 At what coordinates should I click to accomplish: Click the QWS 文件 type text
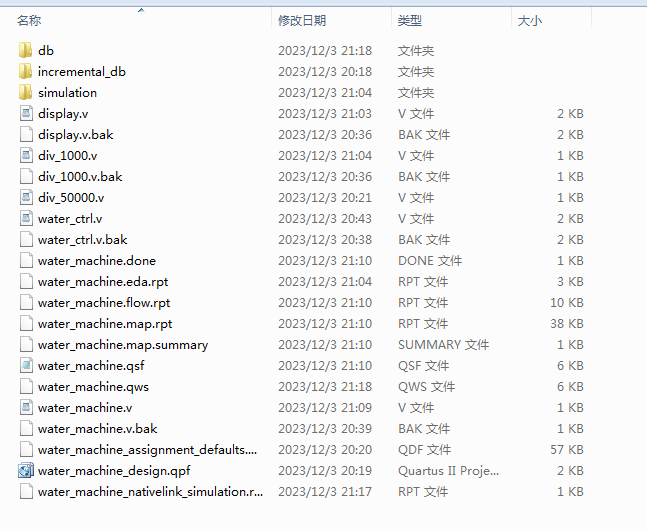click(427, 387)
